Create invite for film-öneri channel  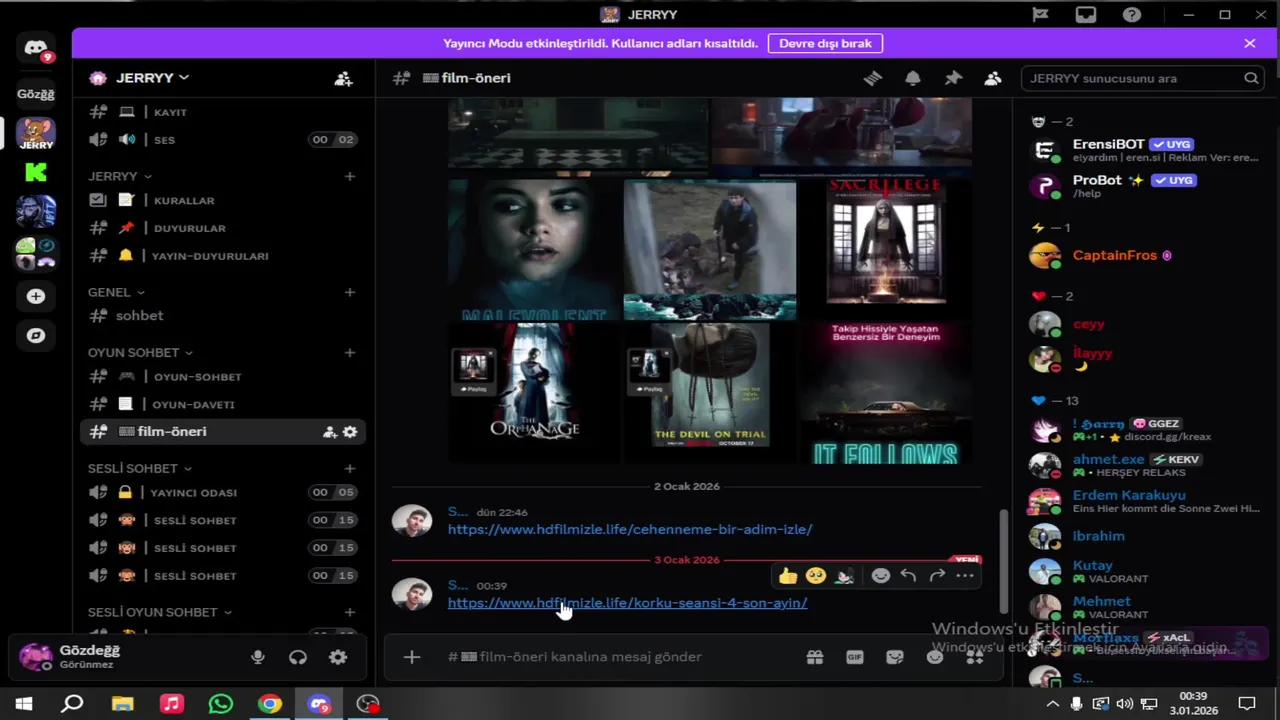329,432
